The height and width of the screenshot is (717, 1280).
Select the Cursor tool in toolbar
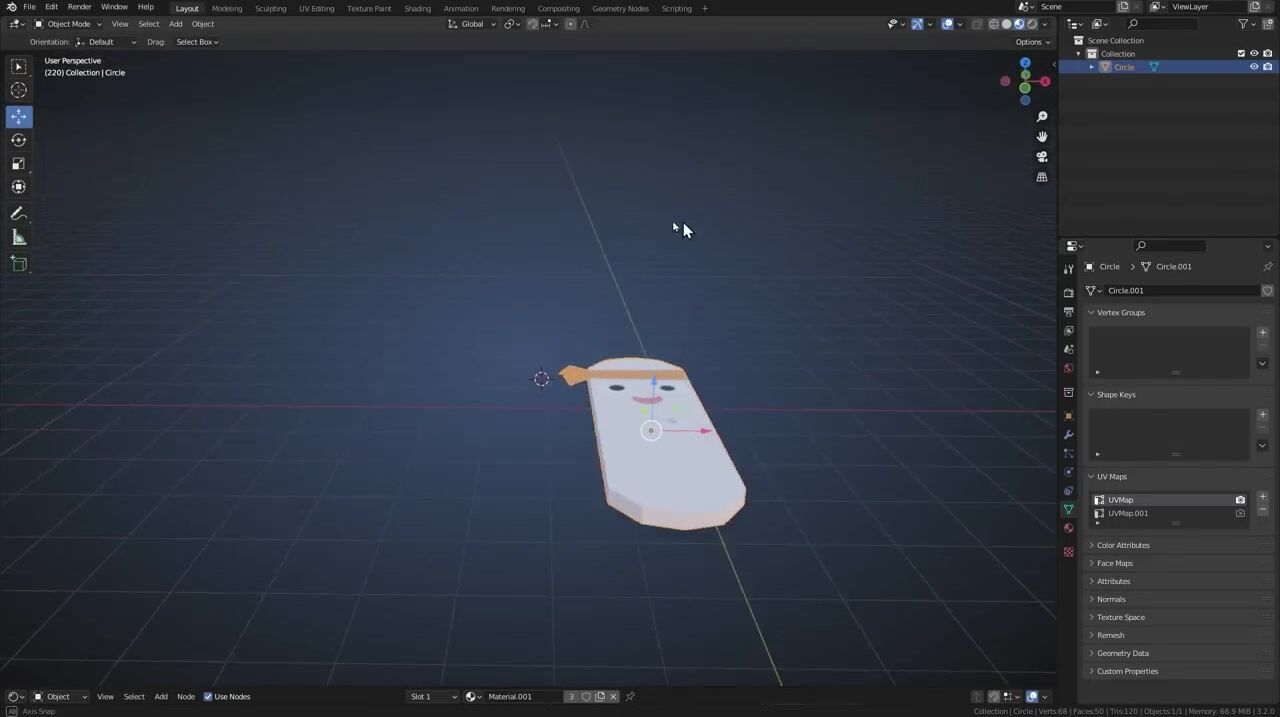pyautogui.click(x=18, y=90)
